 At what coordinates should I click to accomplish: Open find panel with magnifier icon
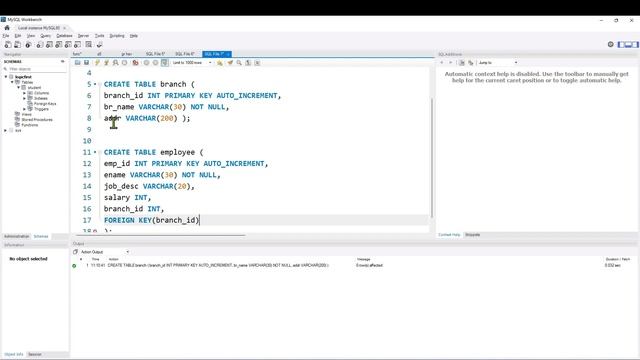point(239,63)
